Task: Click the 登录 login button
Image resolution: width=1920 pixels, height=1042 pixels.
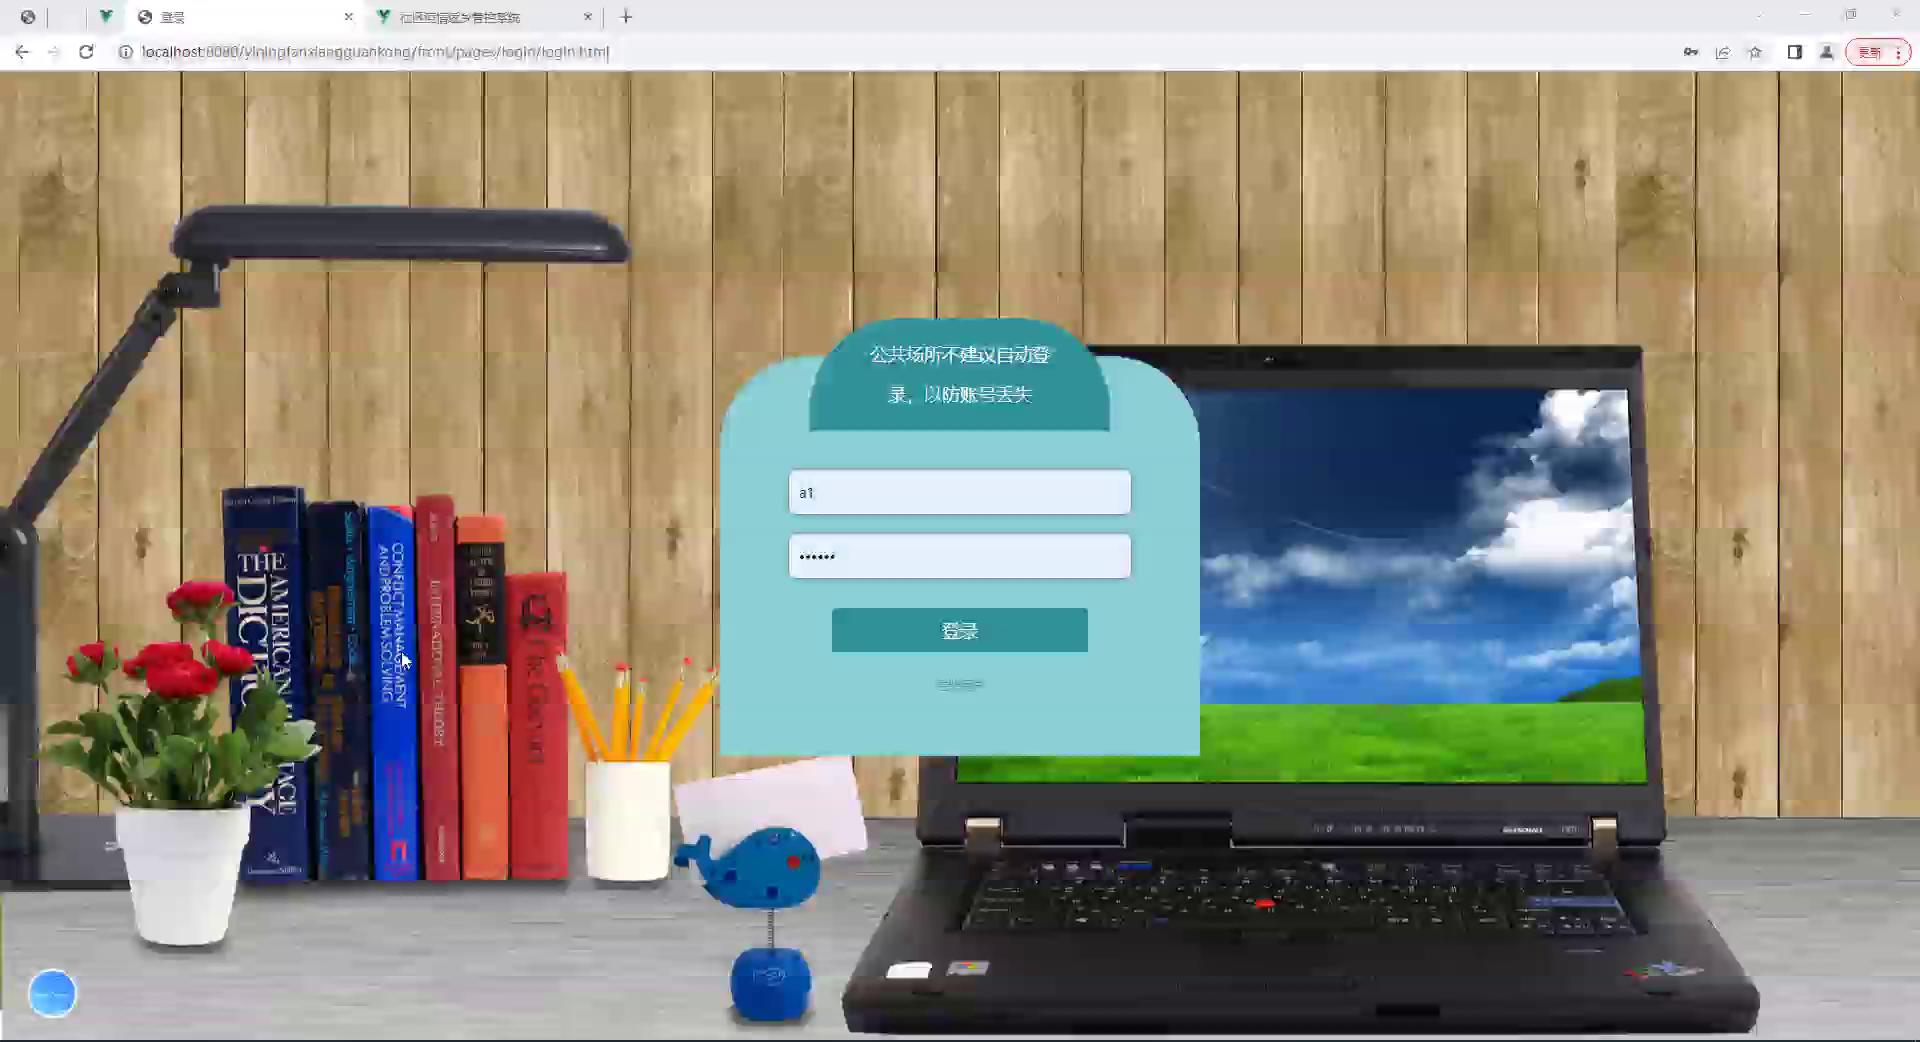Action: pyautogui.click(x=960, y=630)
